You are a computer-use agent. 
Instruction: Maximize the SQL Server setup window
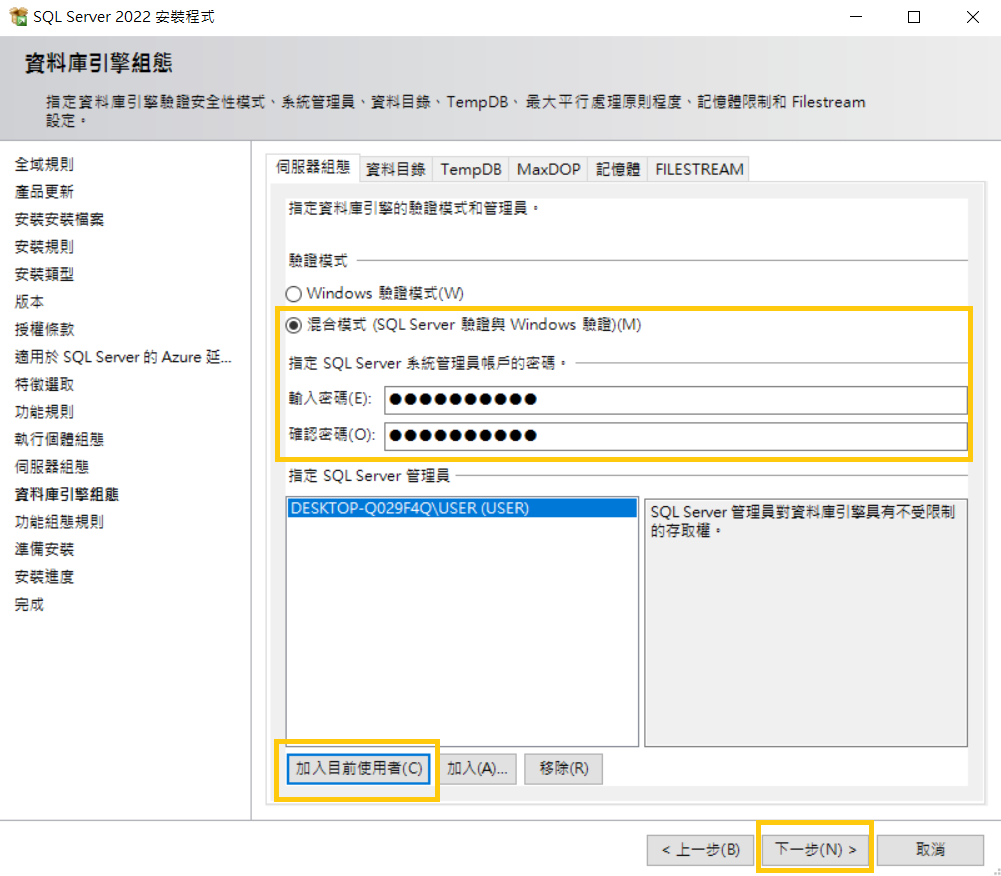[914, 17]
